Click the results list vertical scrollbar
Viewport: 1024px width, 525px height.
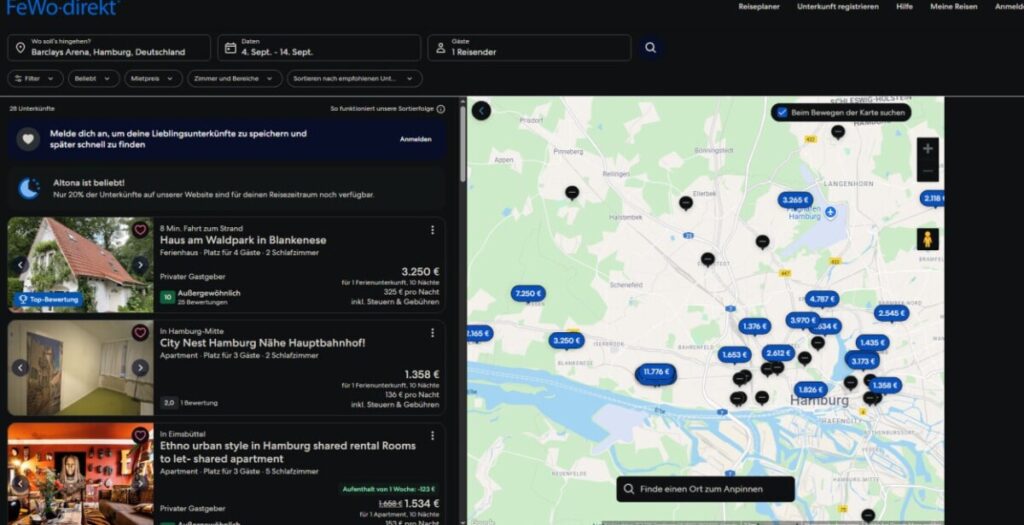[x=463, y=144]
